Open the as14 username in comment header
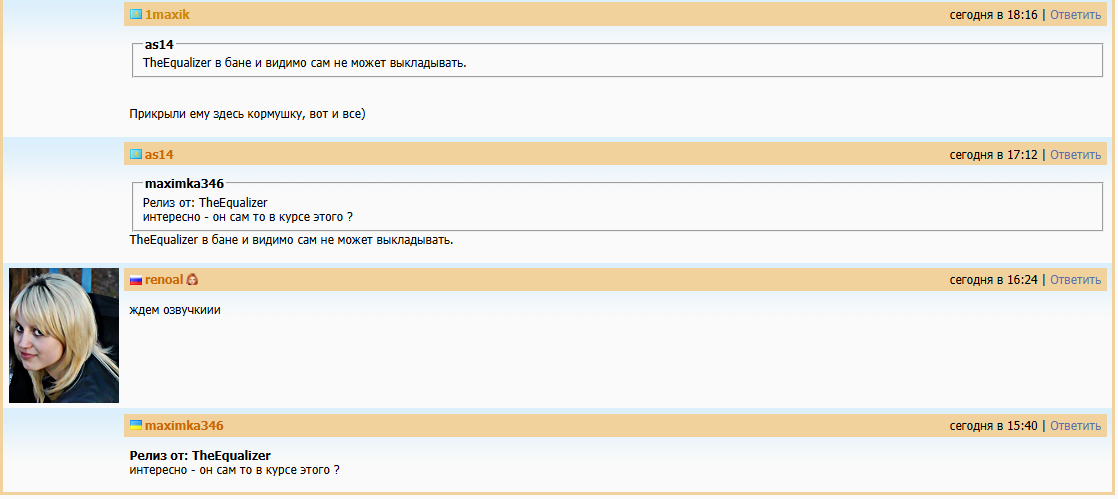Image resolution: width=1118 pixels, height=499 pixels. point(159,155)
